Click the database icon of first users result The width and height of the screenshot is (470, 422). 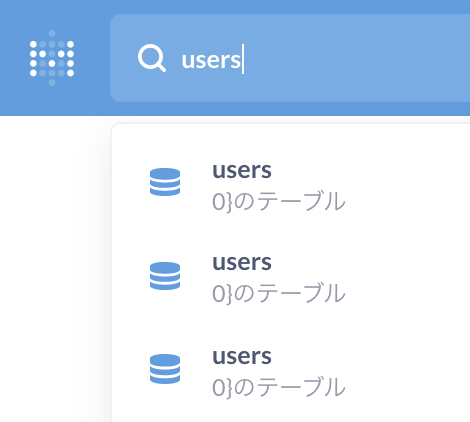point(165,182)
